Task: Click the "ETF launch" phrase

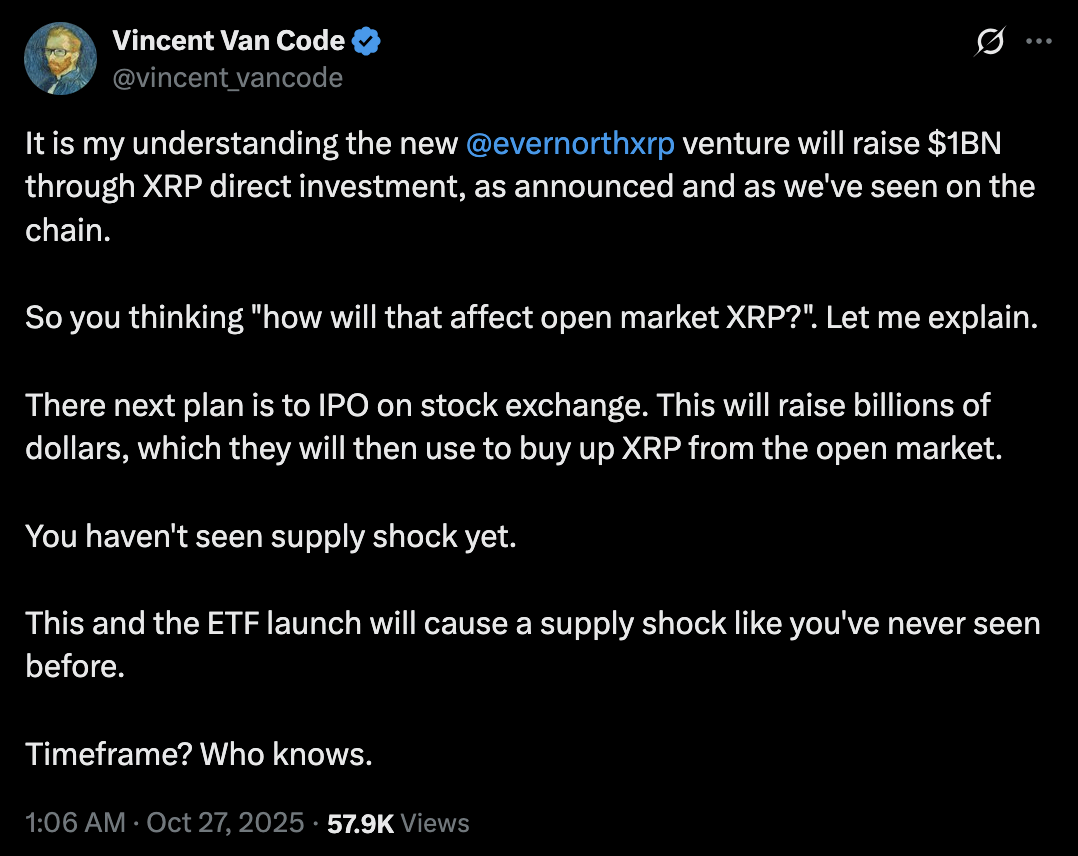Action: tap(266, 624)
